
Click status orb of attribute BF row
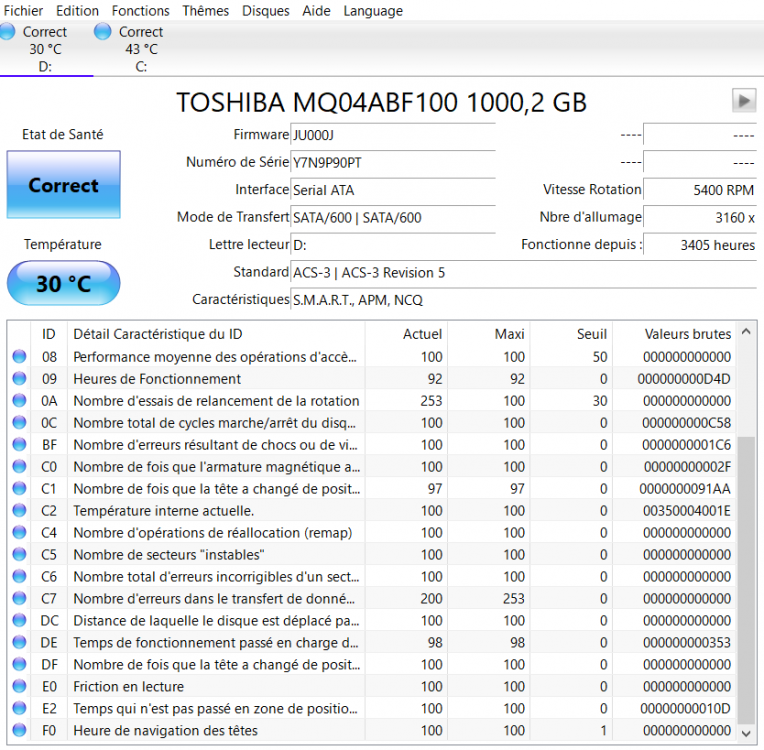19,444
